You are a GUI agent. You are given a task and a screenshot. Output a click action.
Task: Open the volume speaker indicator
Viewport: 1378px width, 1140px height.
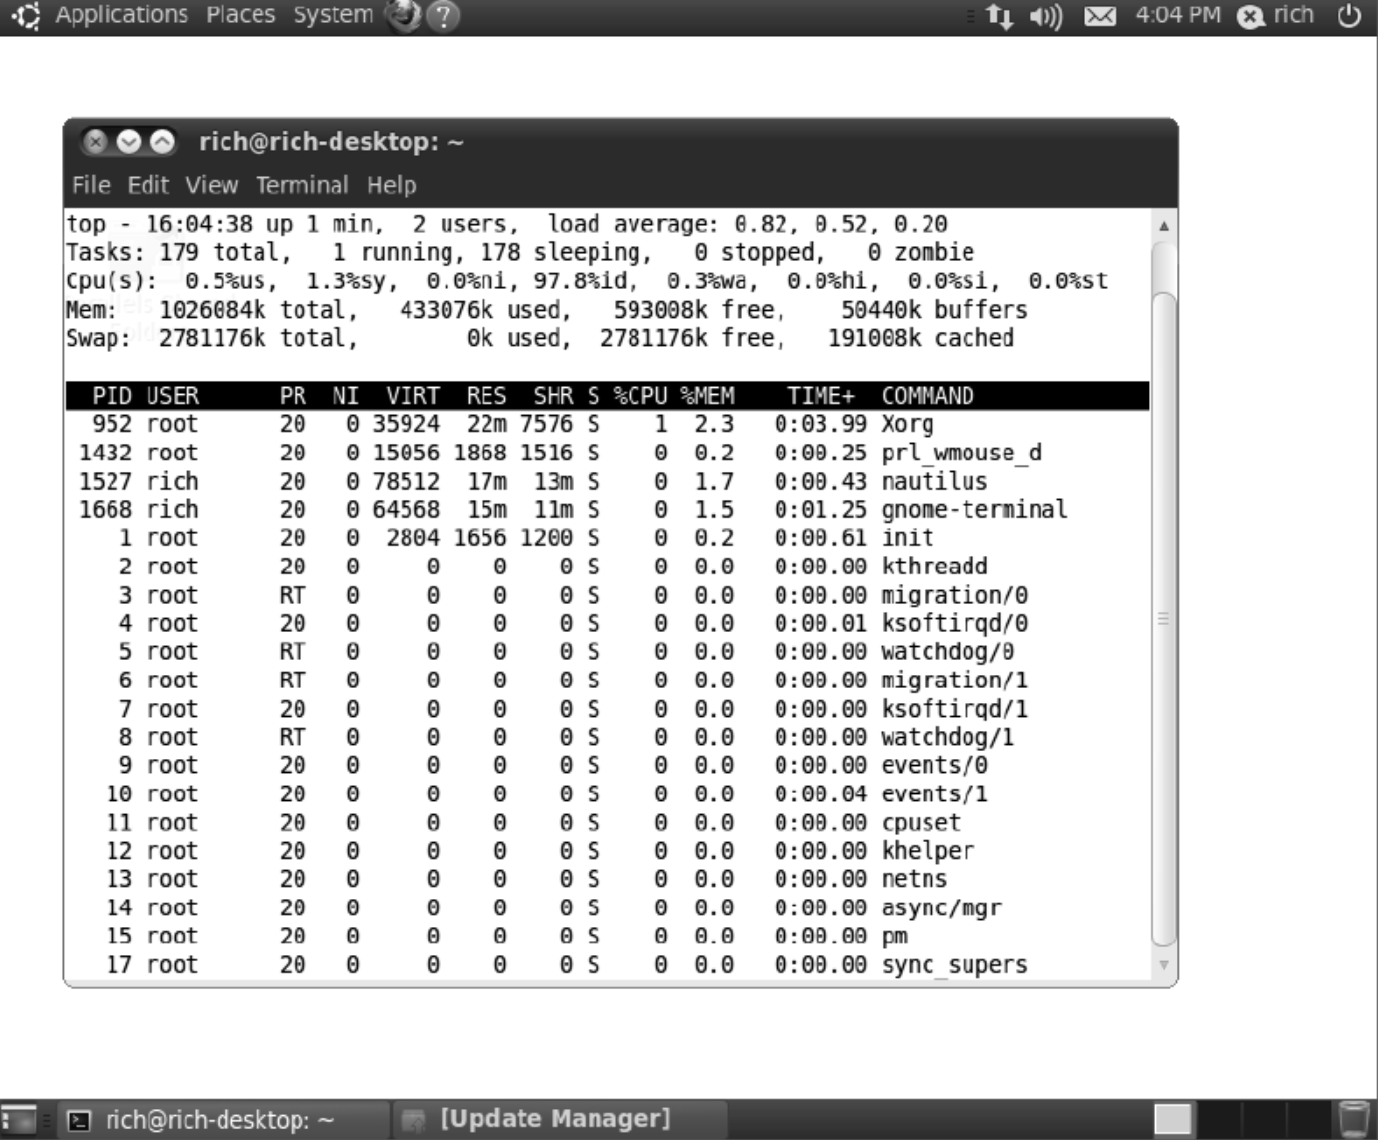(x=1046, y=16)
